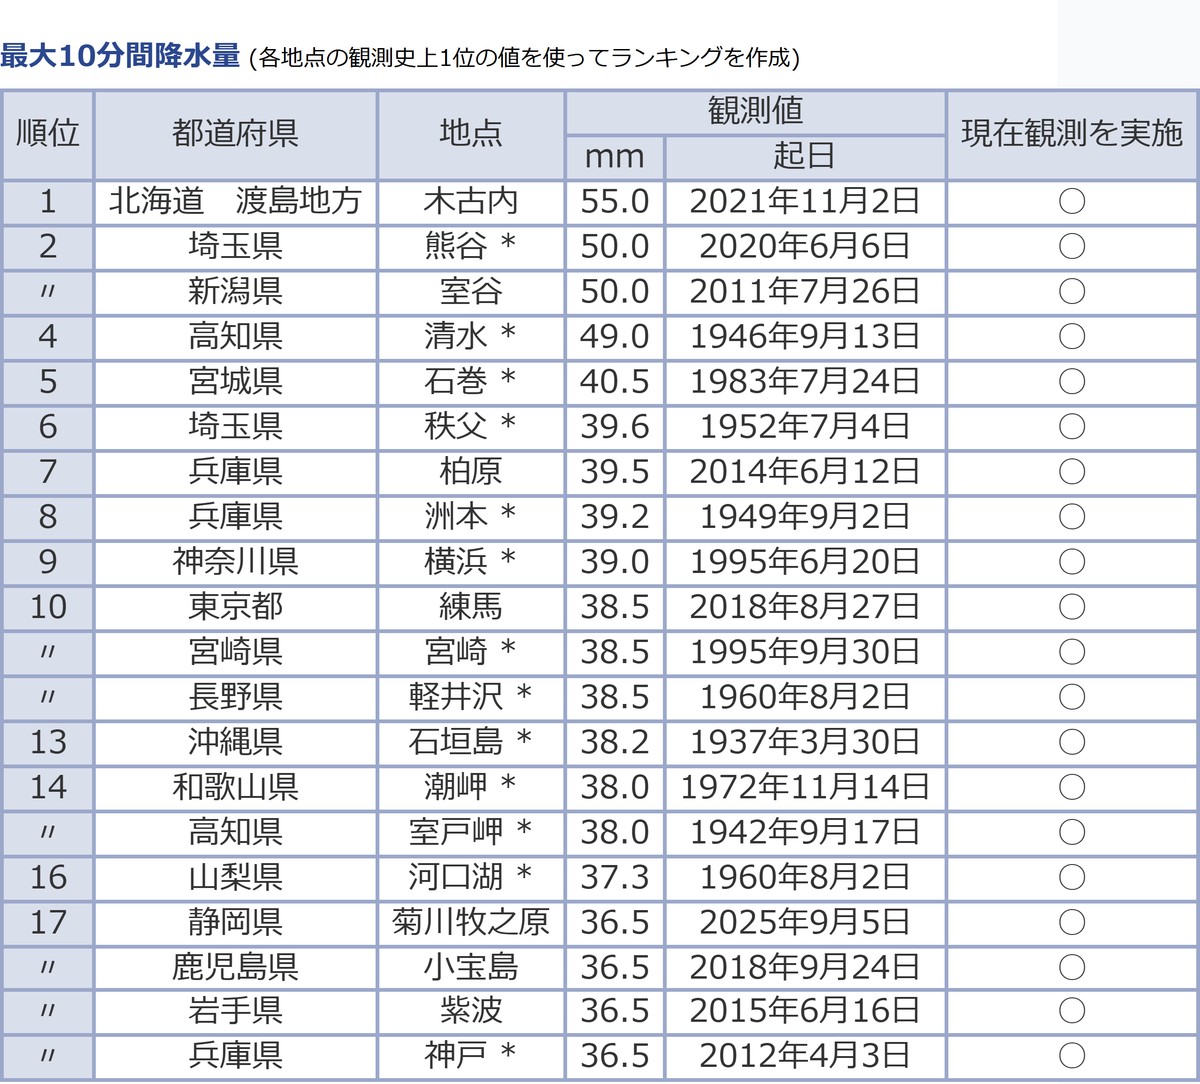Select the 熊谷 * location cell

pyautogui.click(x=471, y=247)
